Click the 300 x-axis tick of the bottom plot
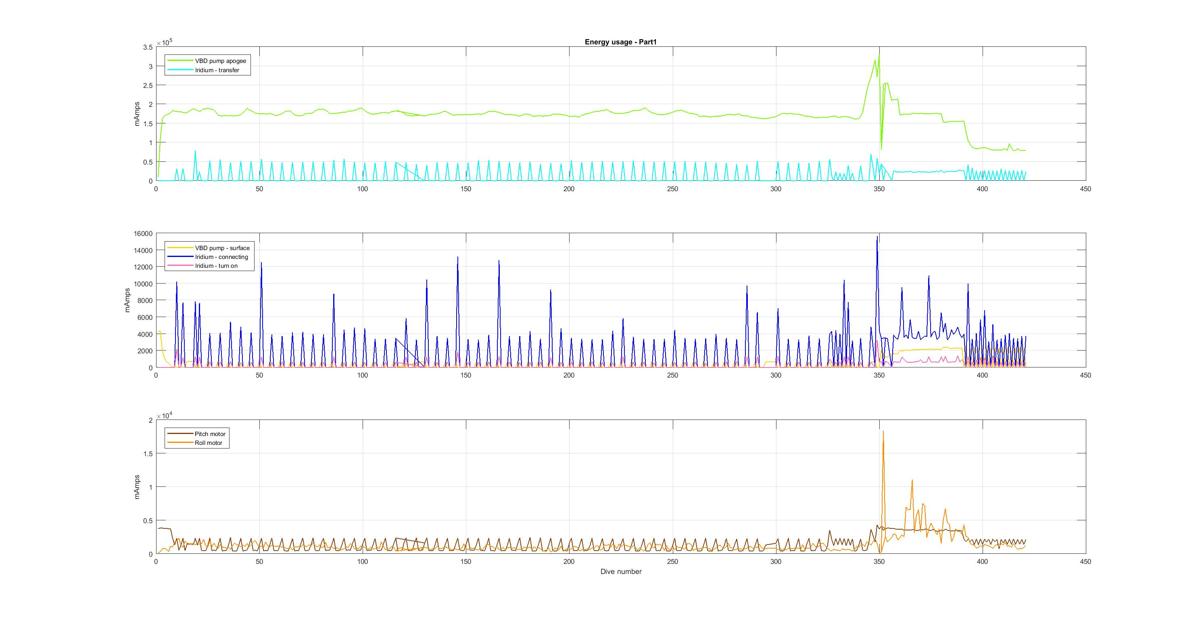 click(x=776, y=562)
